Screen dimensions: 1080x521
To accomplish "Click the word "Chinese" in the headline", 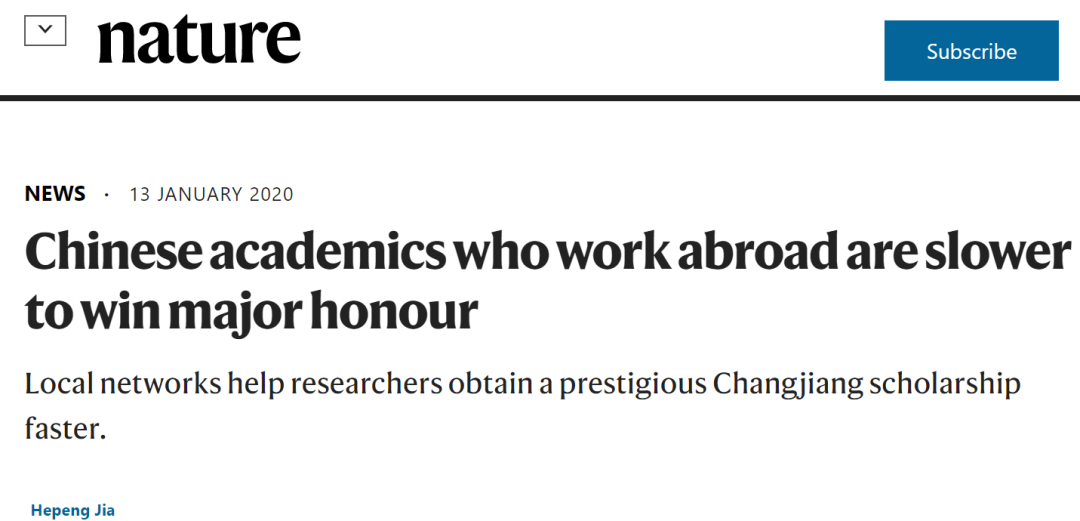I will click(110, 253).
